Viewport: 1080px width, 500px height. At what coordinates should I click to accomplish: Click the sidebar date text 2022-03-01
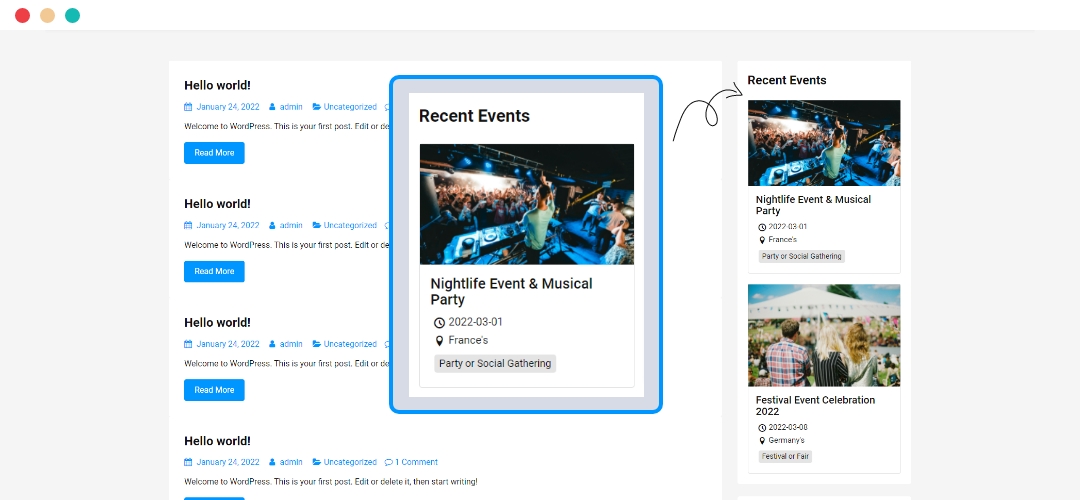point(787,227)
